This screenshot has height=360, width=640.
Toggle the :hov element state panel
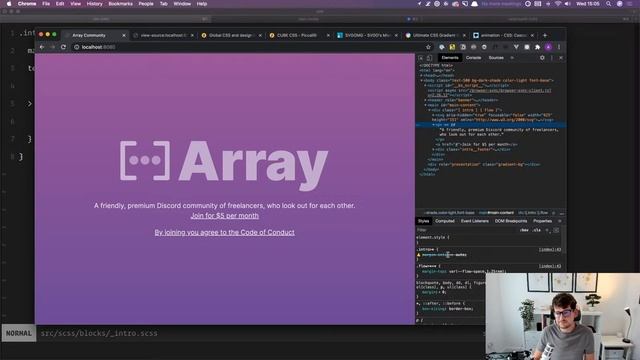(524, 230)
